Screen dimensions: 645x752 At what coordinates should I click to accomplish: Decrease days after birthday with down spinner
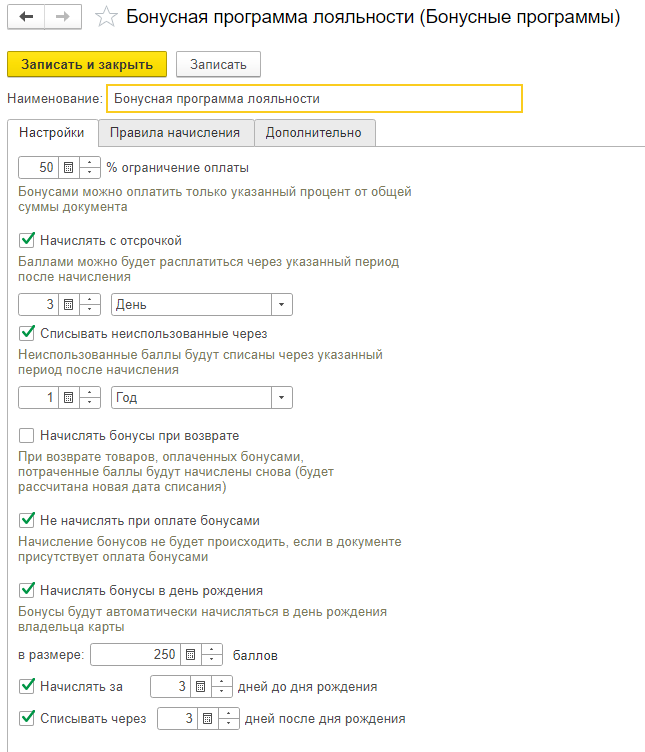[228, 724]
